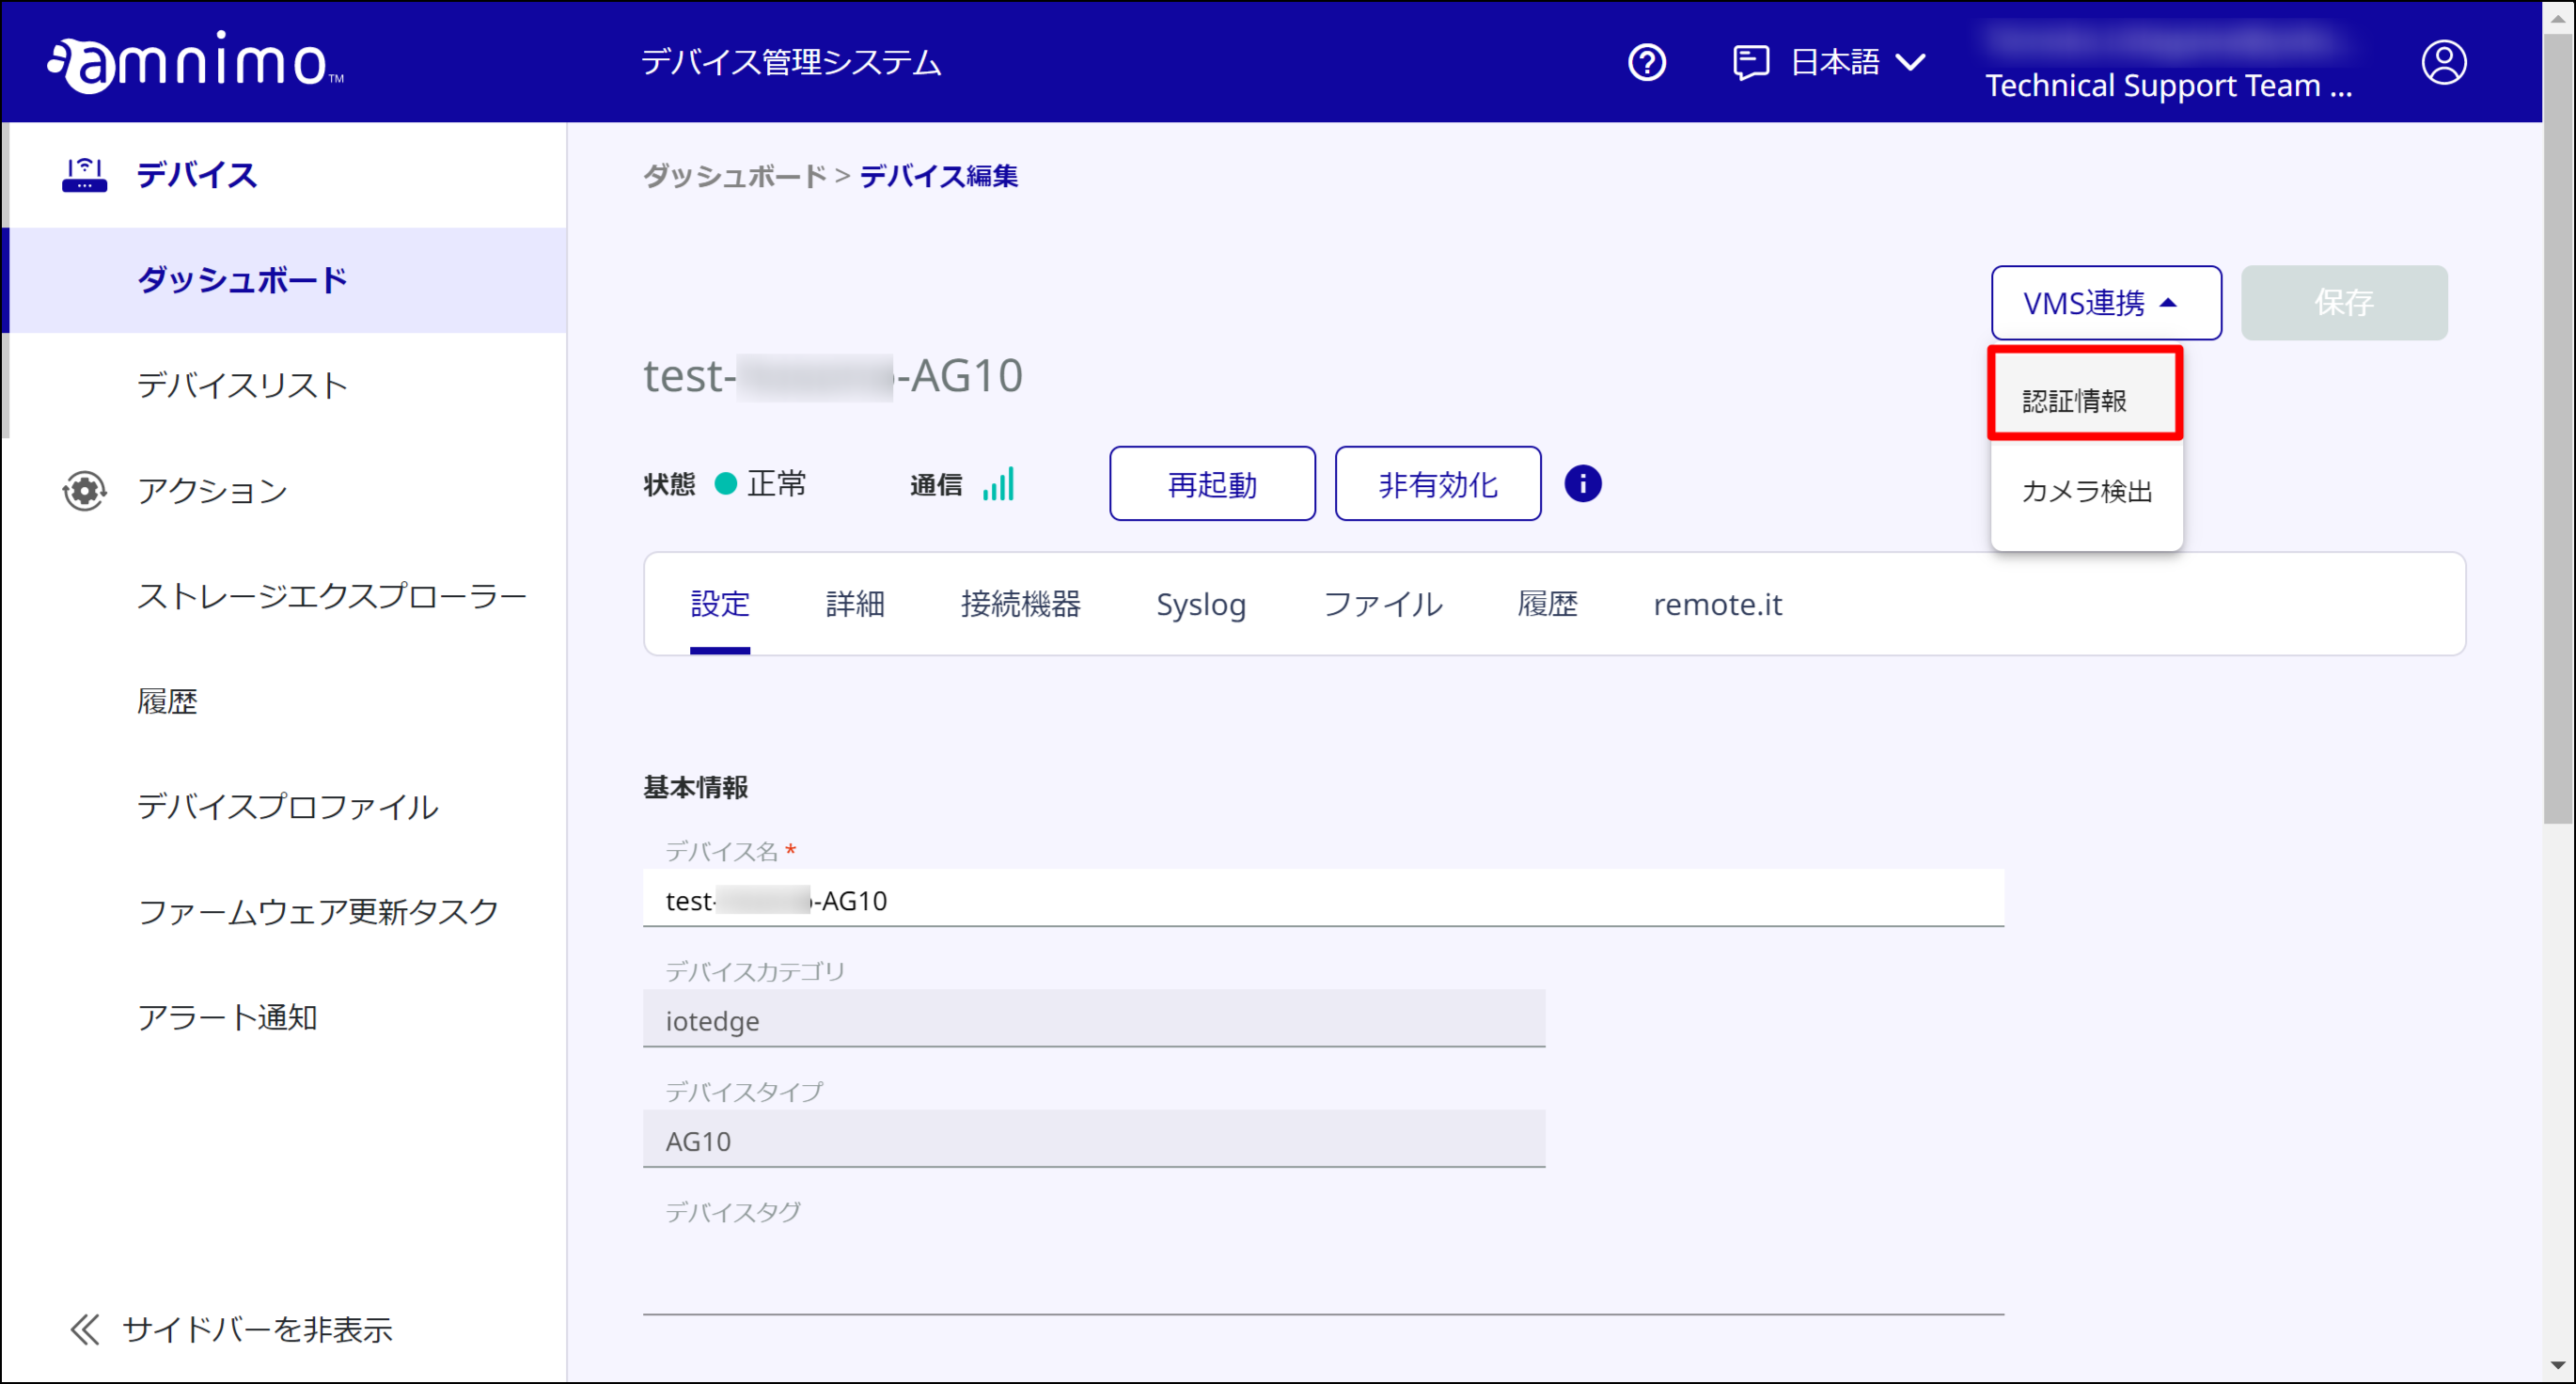Select カメラ検出 from VMS連携 menu
The width and height of the screenshot is (2576, 1384).
(x=2086, y=490)
